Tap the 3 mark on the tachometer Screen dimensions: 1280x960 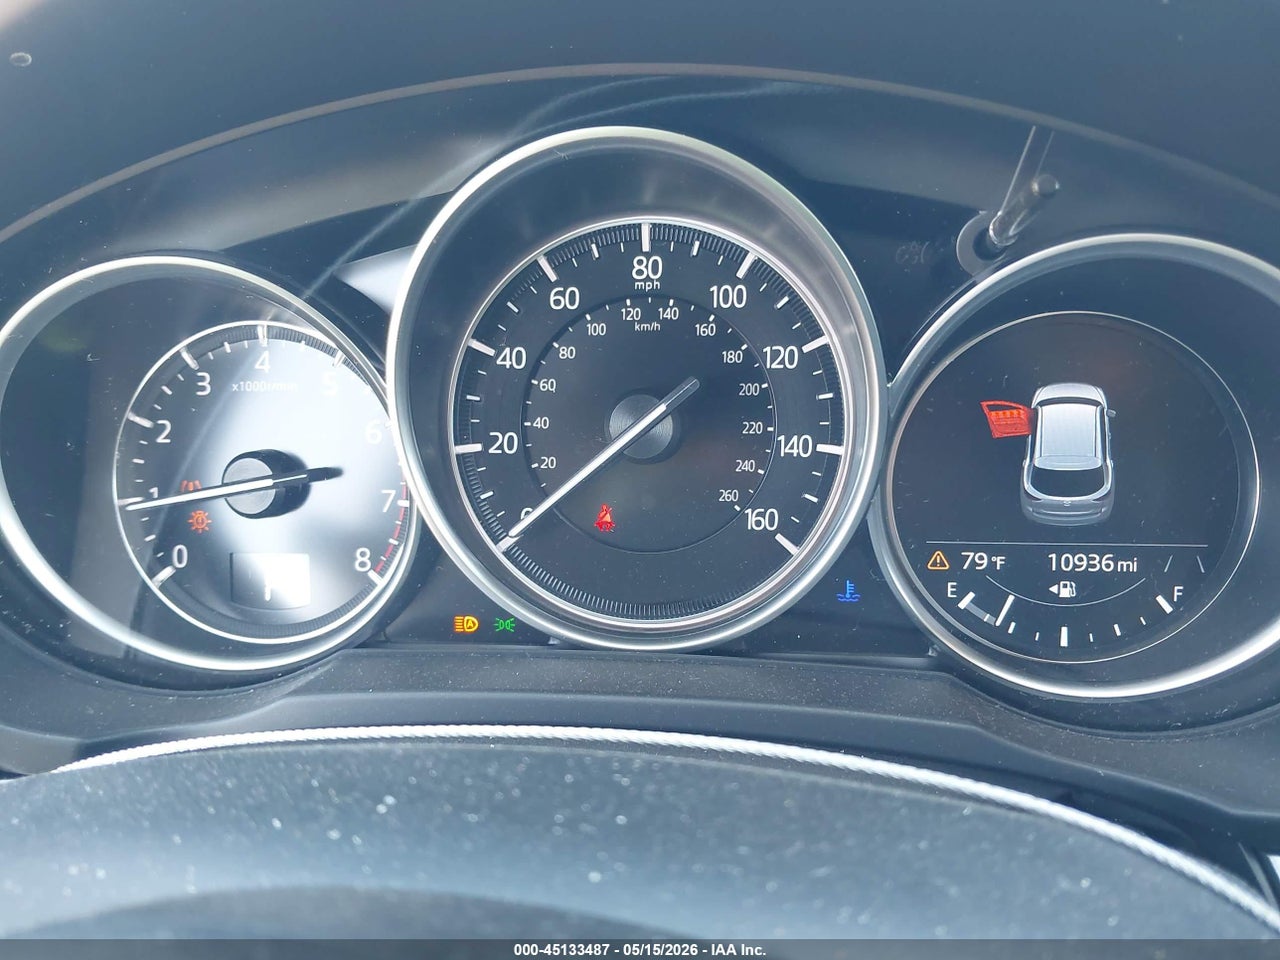point(203,383)
